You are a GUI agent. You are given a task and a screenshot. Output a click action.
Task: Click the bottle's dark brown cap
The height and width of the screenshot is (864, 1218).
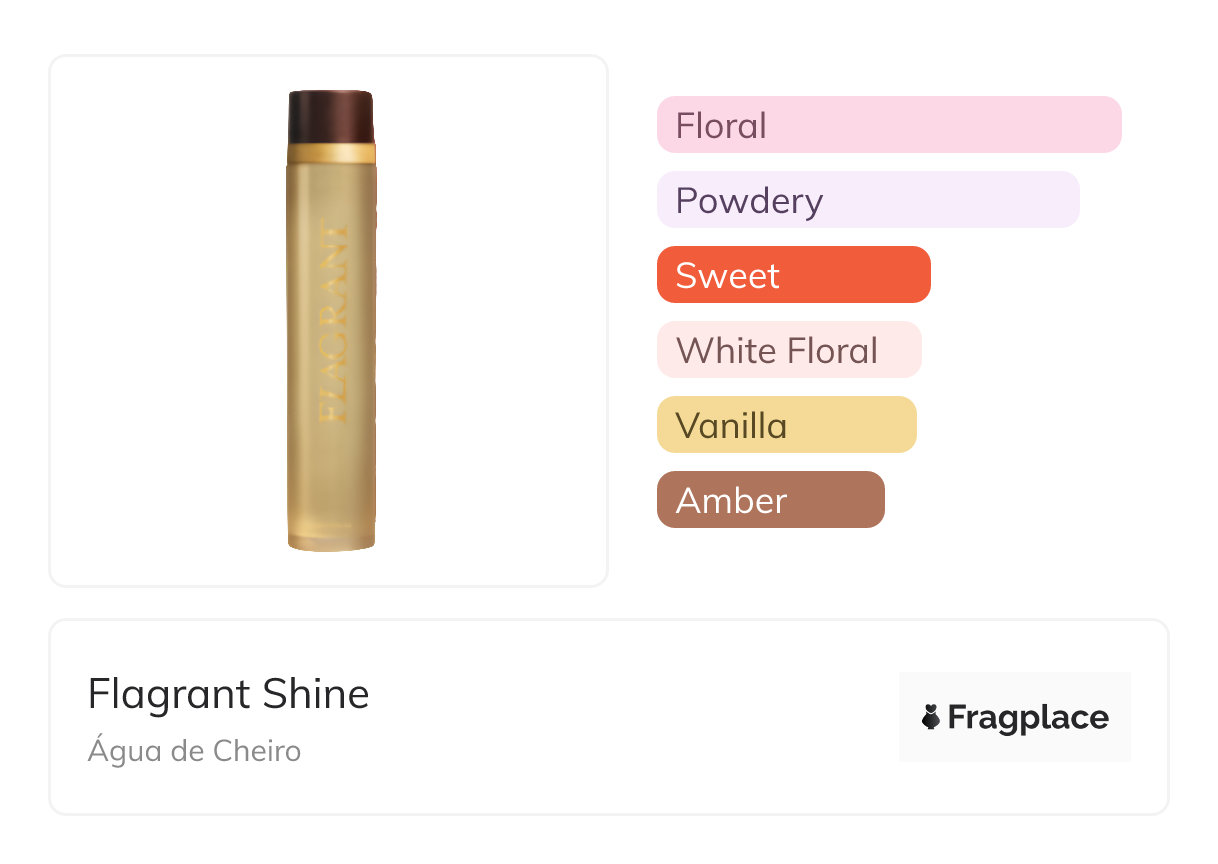[x=331, y=116]
